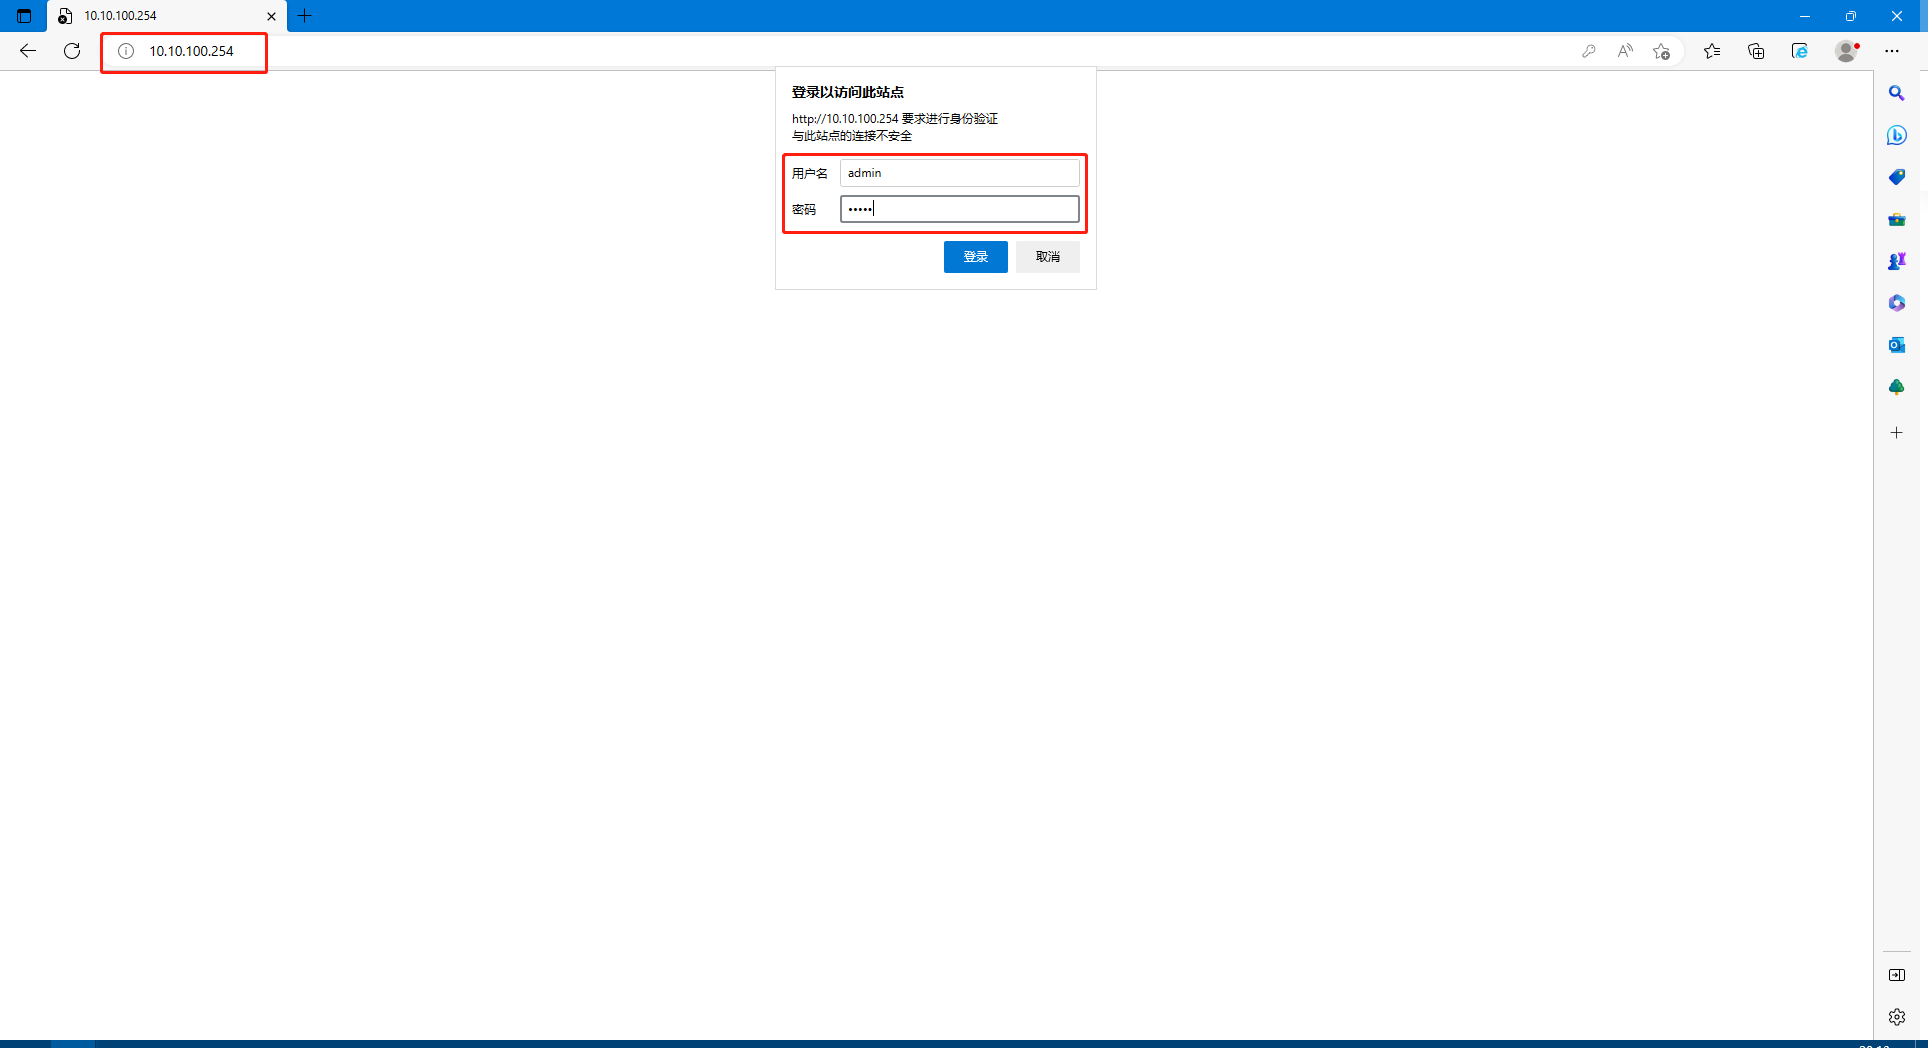The height and width of the screenshot is (1048, 1928).
Task: Open the user profile avatar
Action: [1846, 51]
